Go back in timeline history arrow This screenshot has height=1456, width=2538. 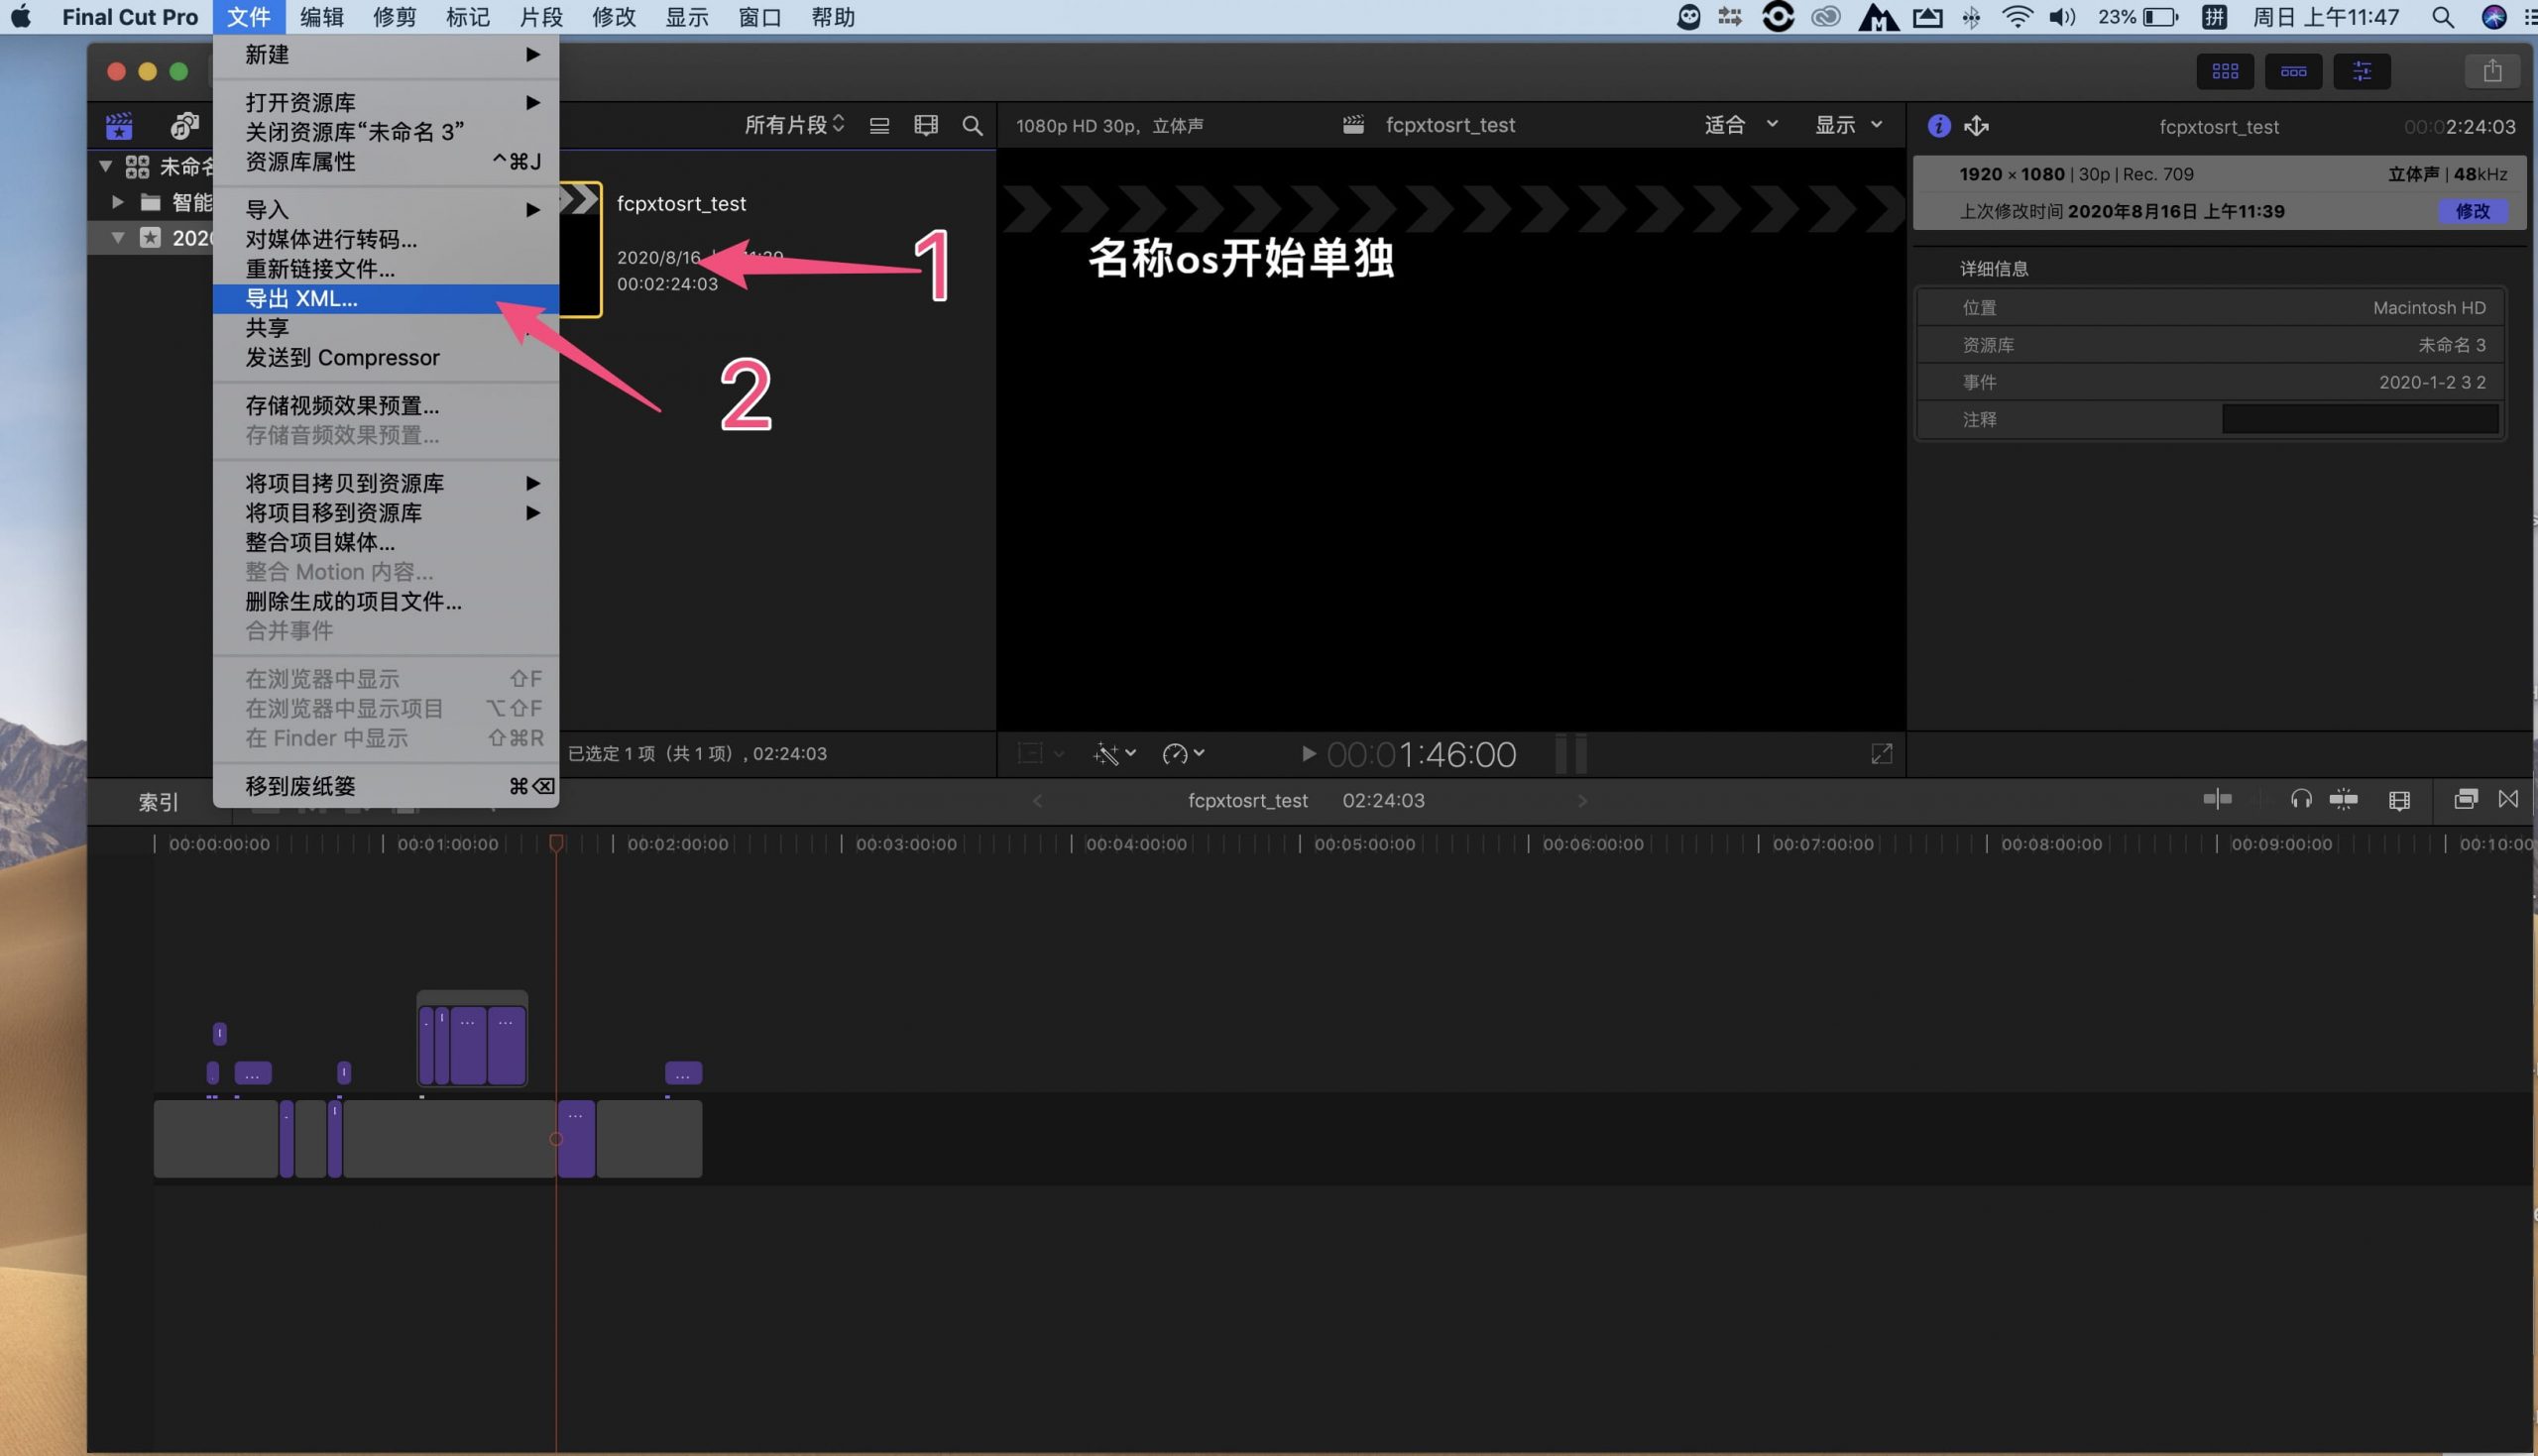point(1037,801)
